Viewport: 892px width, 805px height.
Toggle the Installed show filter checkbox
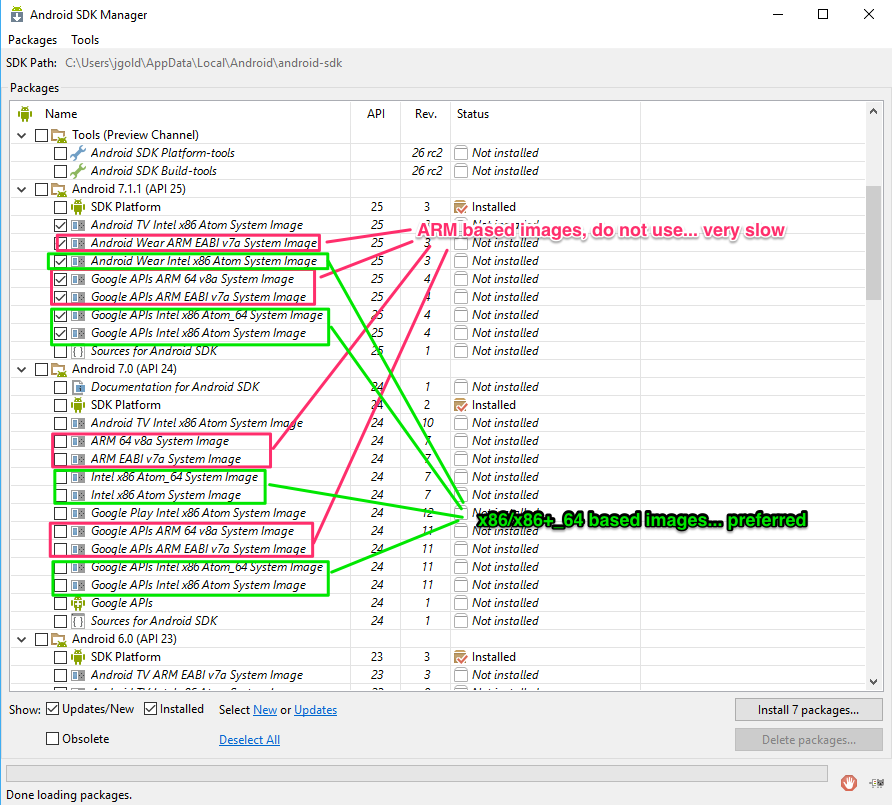pos(150,709)
